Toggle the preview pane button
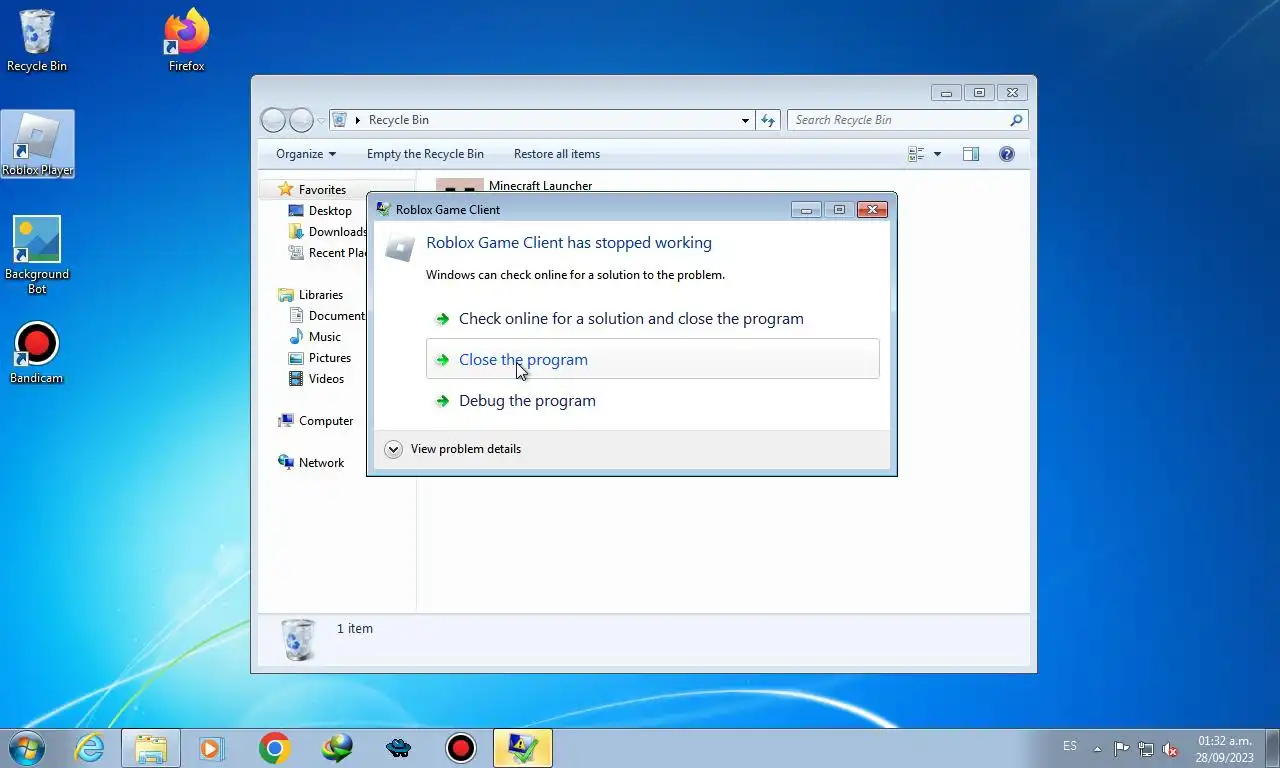1280x768 pixels. (970, 154)
